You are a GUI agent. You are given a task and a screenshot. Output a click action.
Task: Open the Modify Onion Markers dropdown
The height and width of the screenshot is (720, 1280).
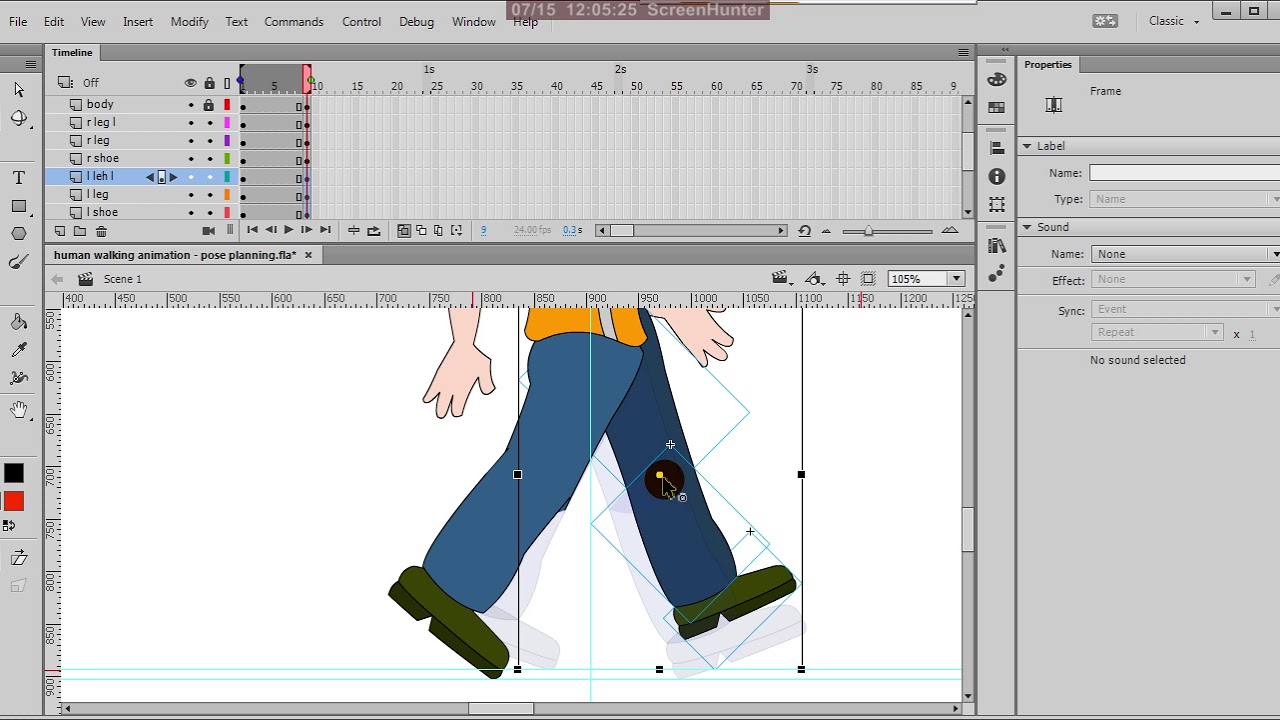[457, 231]
